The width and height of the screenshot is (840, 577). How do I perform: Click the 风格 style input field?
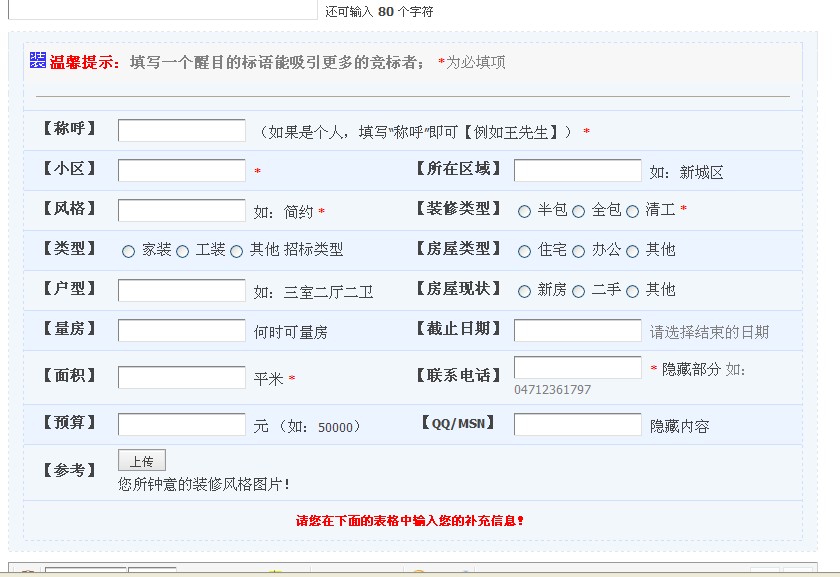pyautogui.click(x=182, y=211)
